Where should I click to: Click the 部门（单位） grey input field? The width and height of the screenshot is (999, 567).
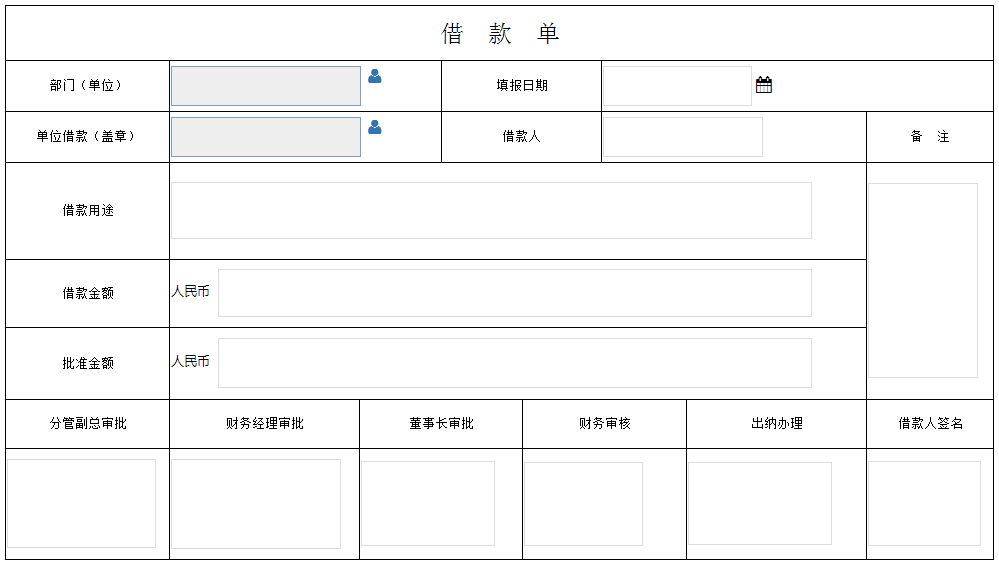(266, 86)
